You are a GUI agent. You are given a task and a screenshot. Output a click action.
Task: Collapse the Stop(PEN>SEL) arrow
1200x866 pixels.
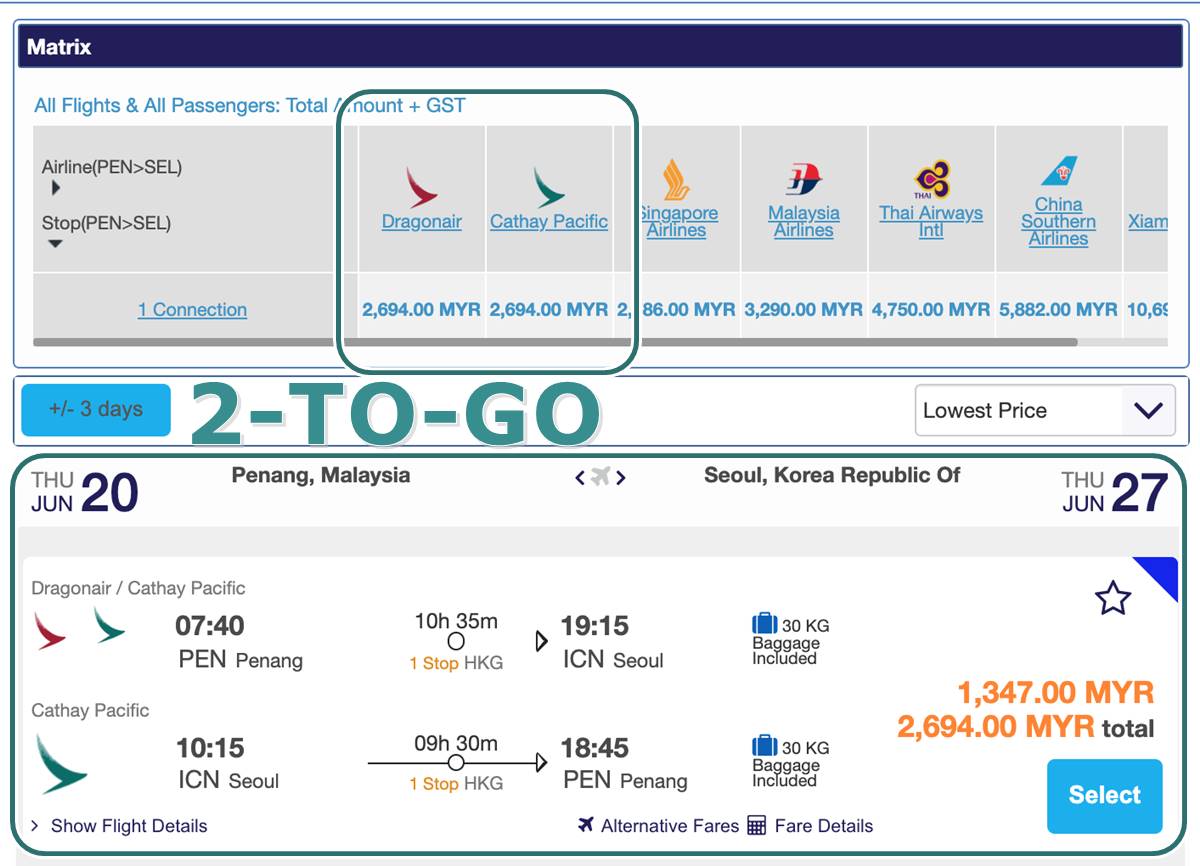[56, 243]
